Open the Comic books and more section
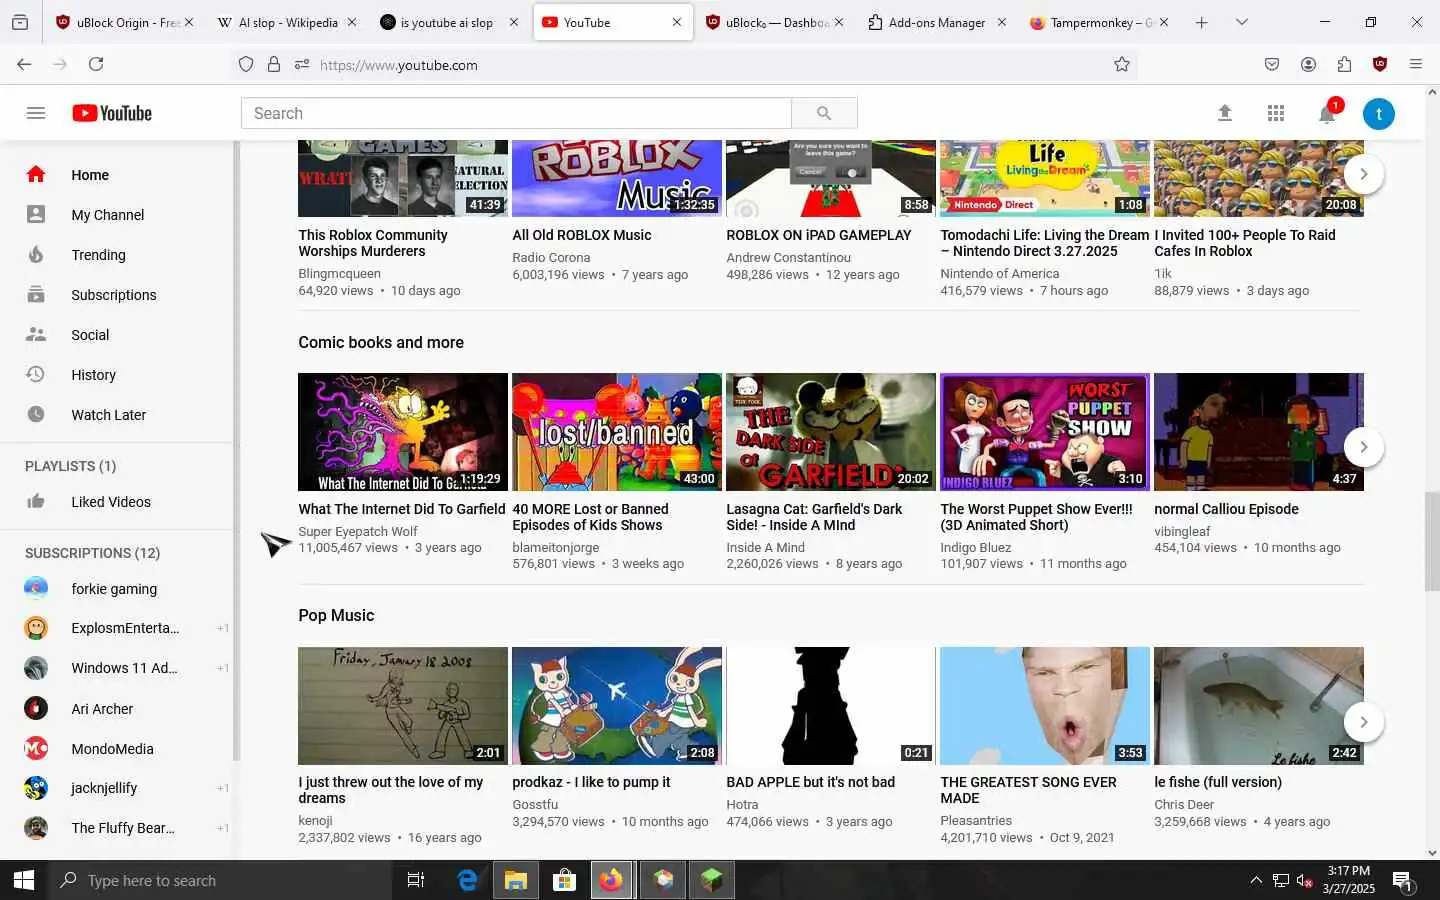1440x900 pixels. [381, 342]
